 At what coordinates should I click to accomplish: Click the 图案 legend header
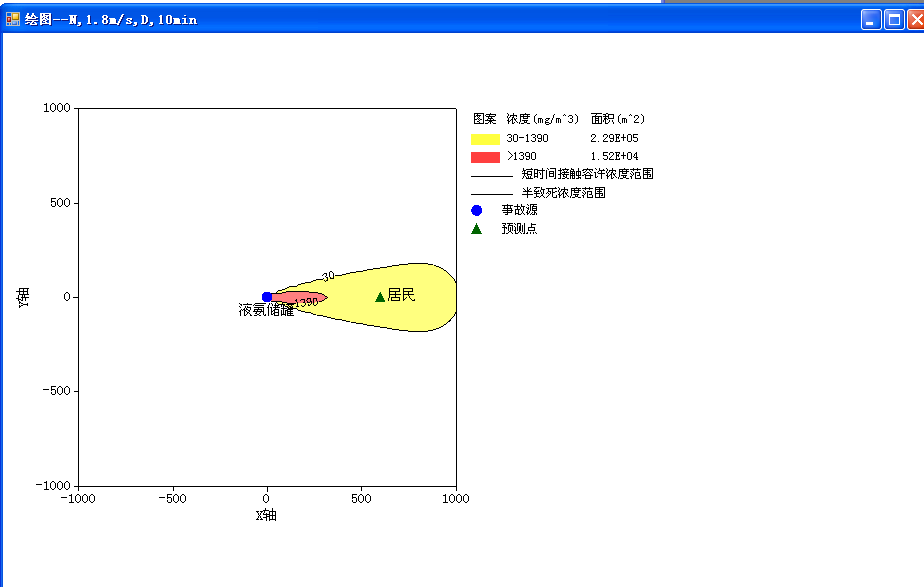pyautogui.click(x=485, y=119)
